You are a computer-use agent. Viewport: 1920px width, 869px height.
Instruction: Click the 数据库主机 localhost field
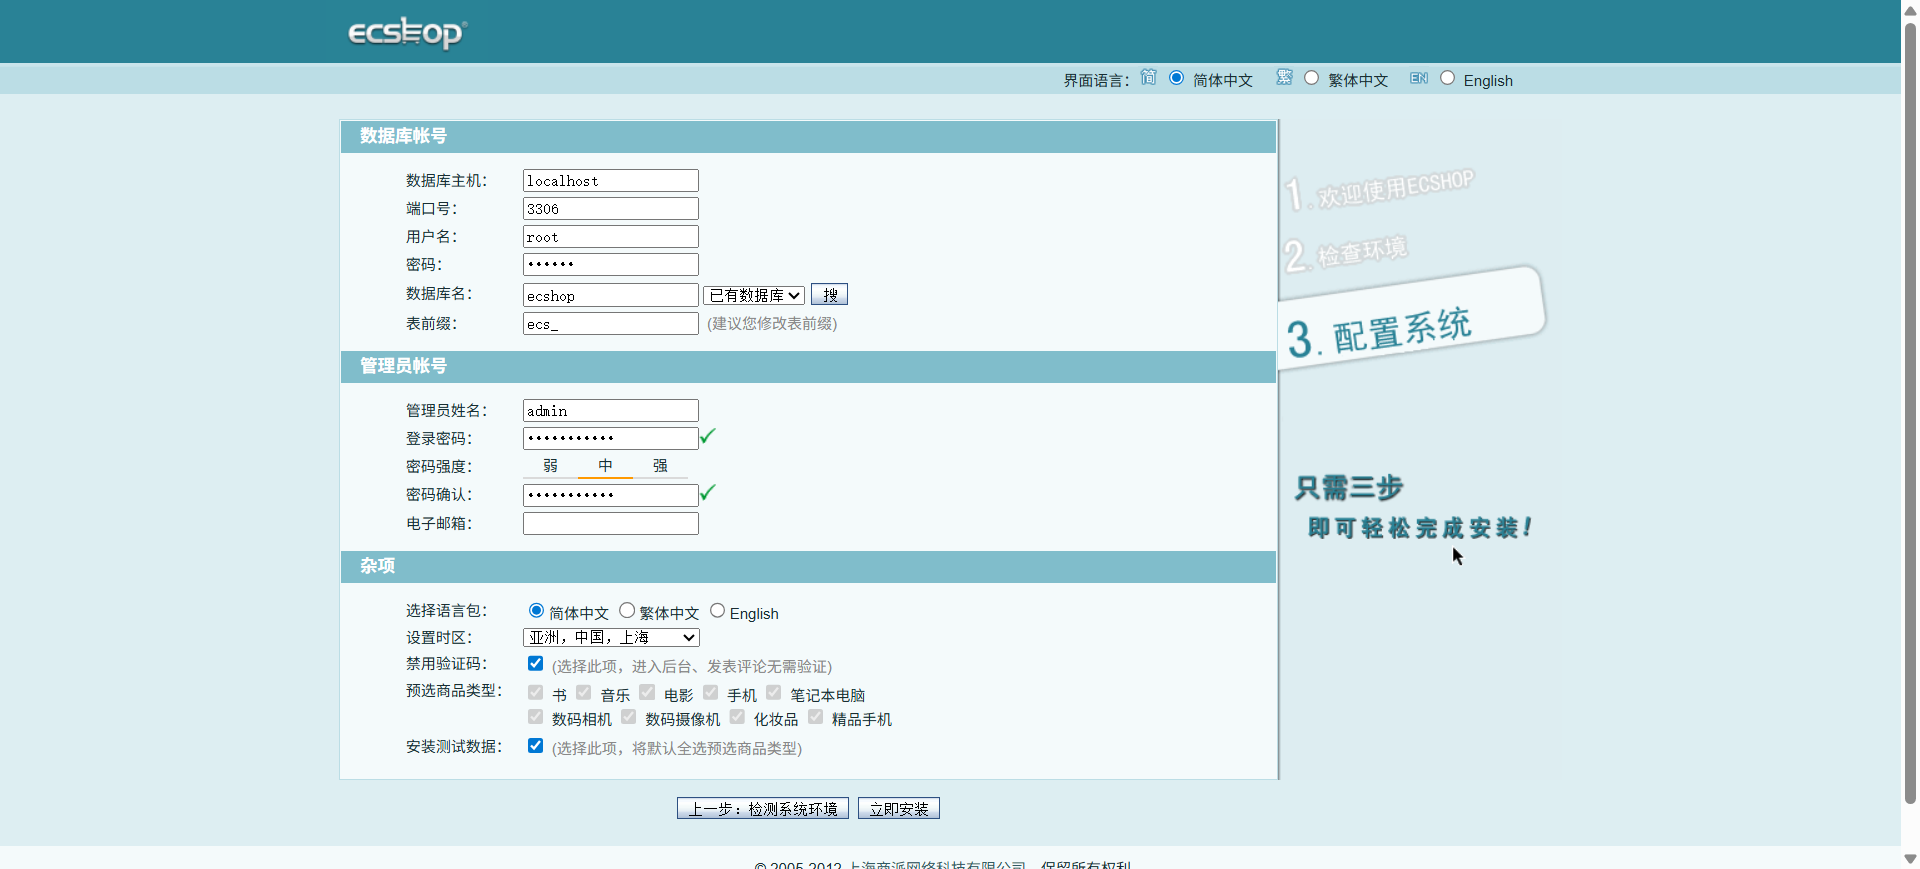pyautogui.click(x=611, y=180)
